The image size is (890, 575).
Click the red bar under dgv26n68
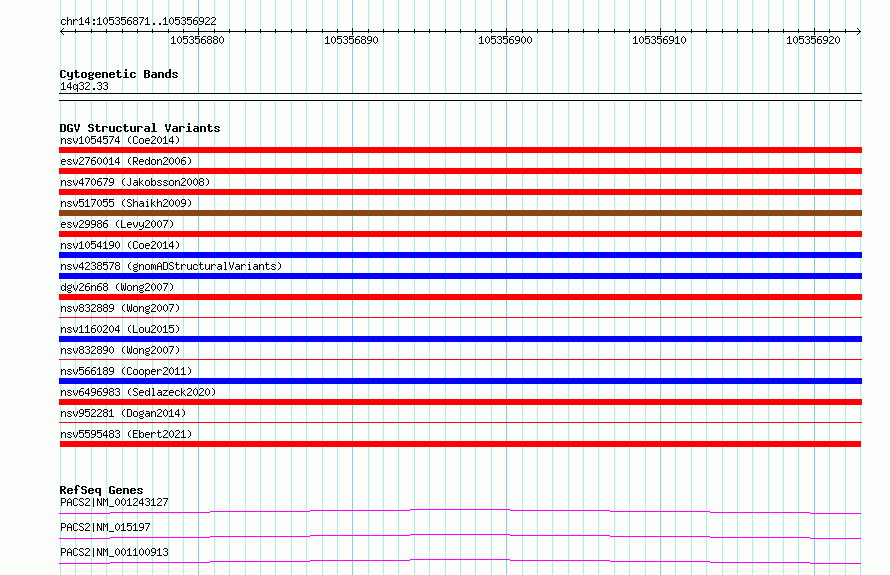(460, 297)
